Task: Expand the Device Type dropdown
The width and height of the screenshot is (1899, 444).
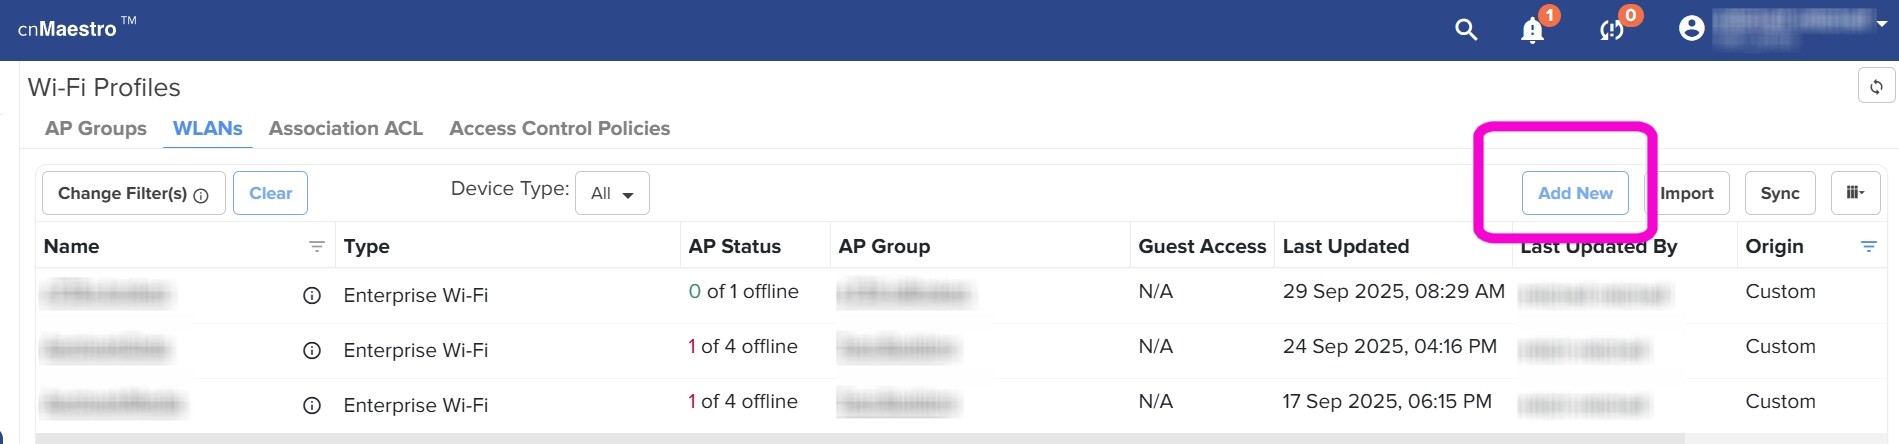Action: tap(612, 194)
